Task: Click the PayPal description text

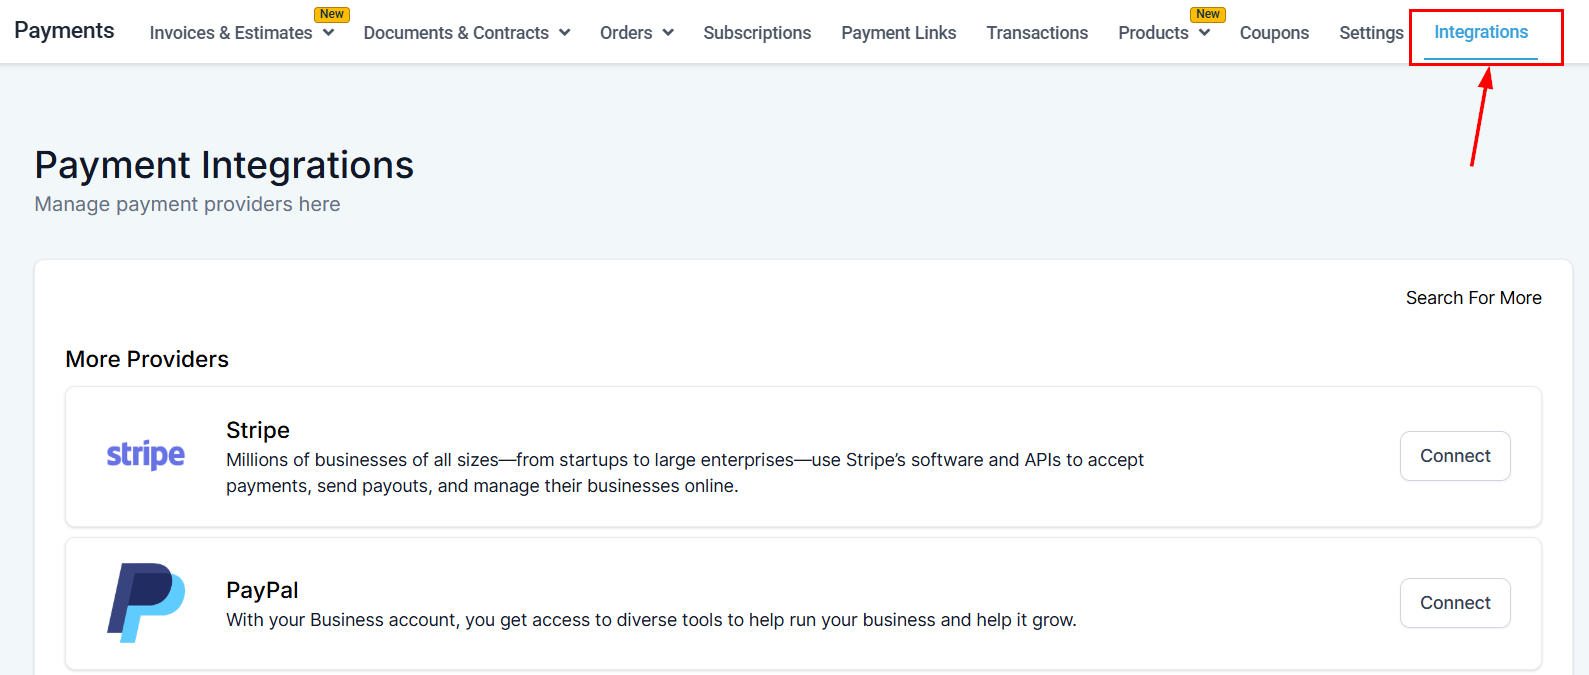Action: coord(651,620)
